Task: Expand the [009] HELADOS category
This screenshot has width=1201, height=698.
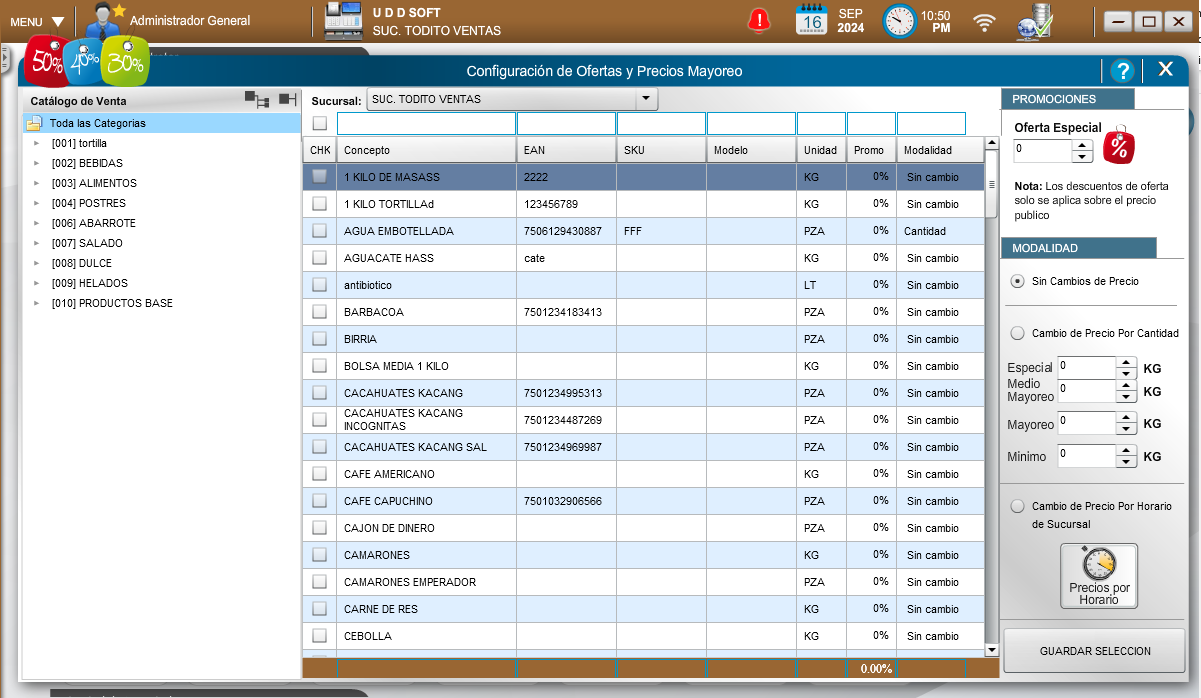Action: [37, 283]
